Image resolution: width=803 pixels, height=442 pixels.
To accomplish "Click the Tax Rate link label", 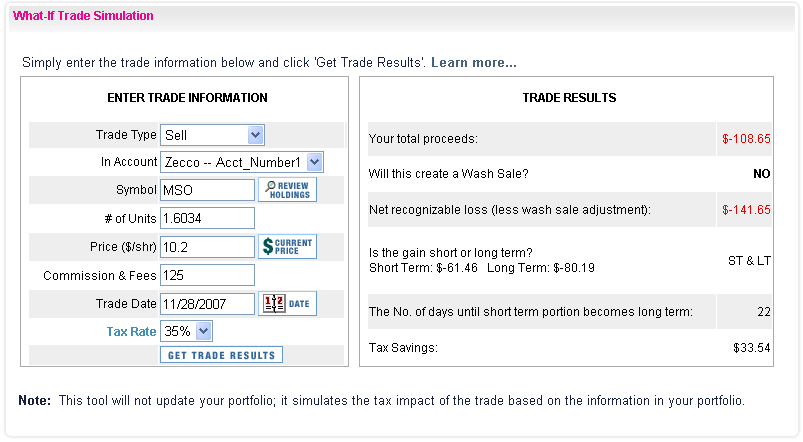I will pyautogui.click(x=131, y=331).
